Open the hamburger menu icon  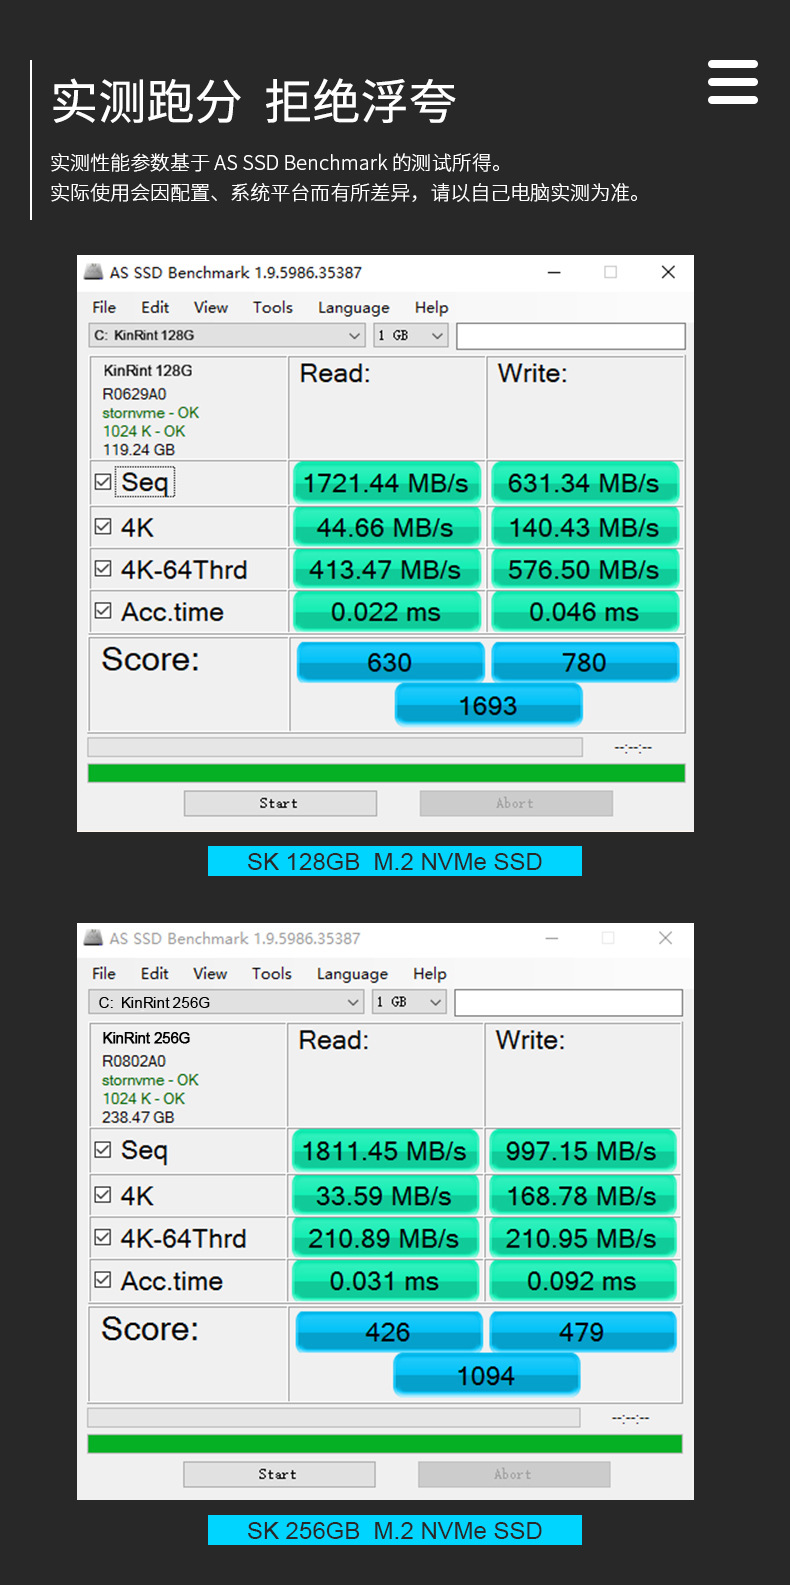coord(733,82)
